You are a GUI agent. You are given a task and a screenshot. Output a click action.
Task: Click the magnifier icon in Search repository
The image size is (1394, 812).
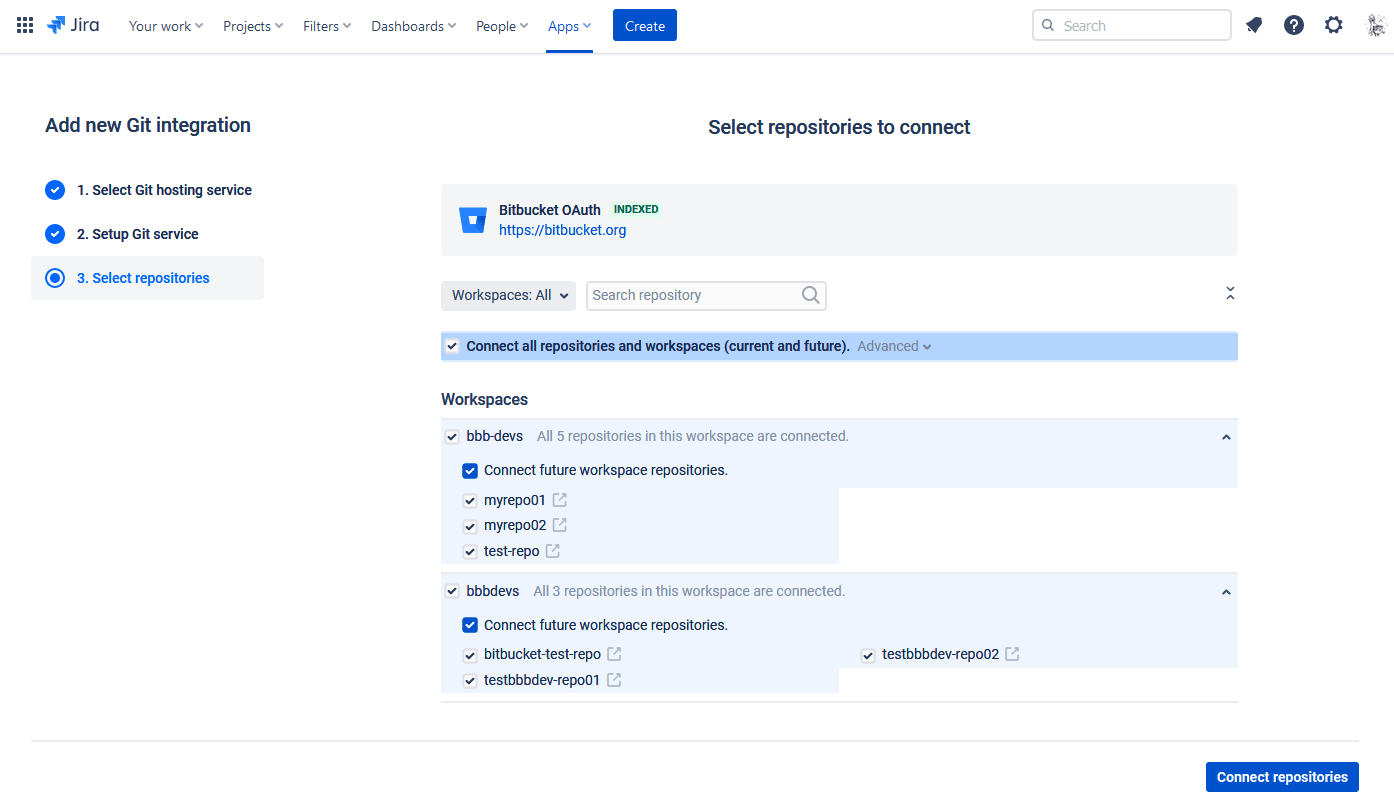pos(811,295)
